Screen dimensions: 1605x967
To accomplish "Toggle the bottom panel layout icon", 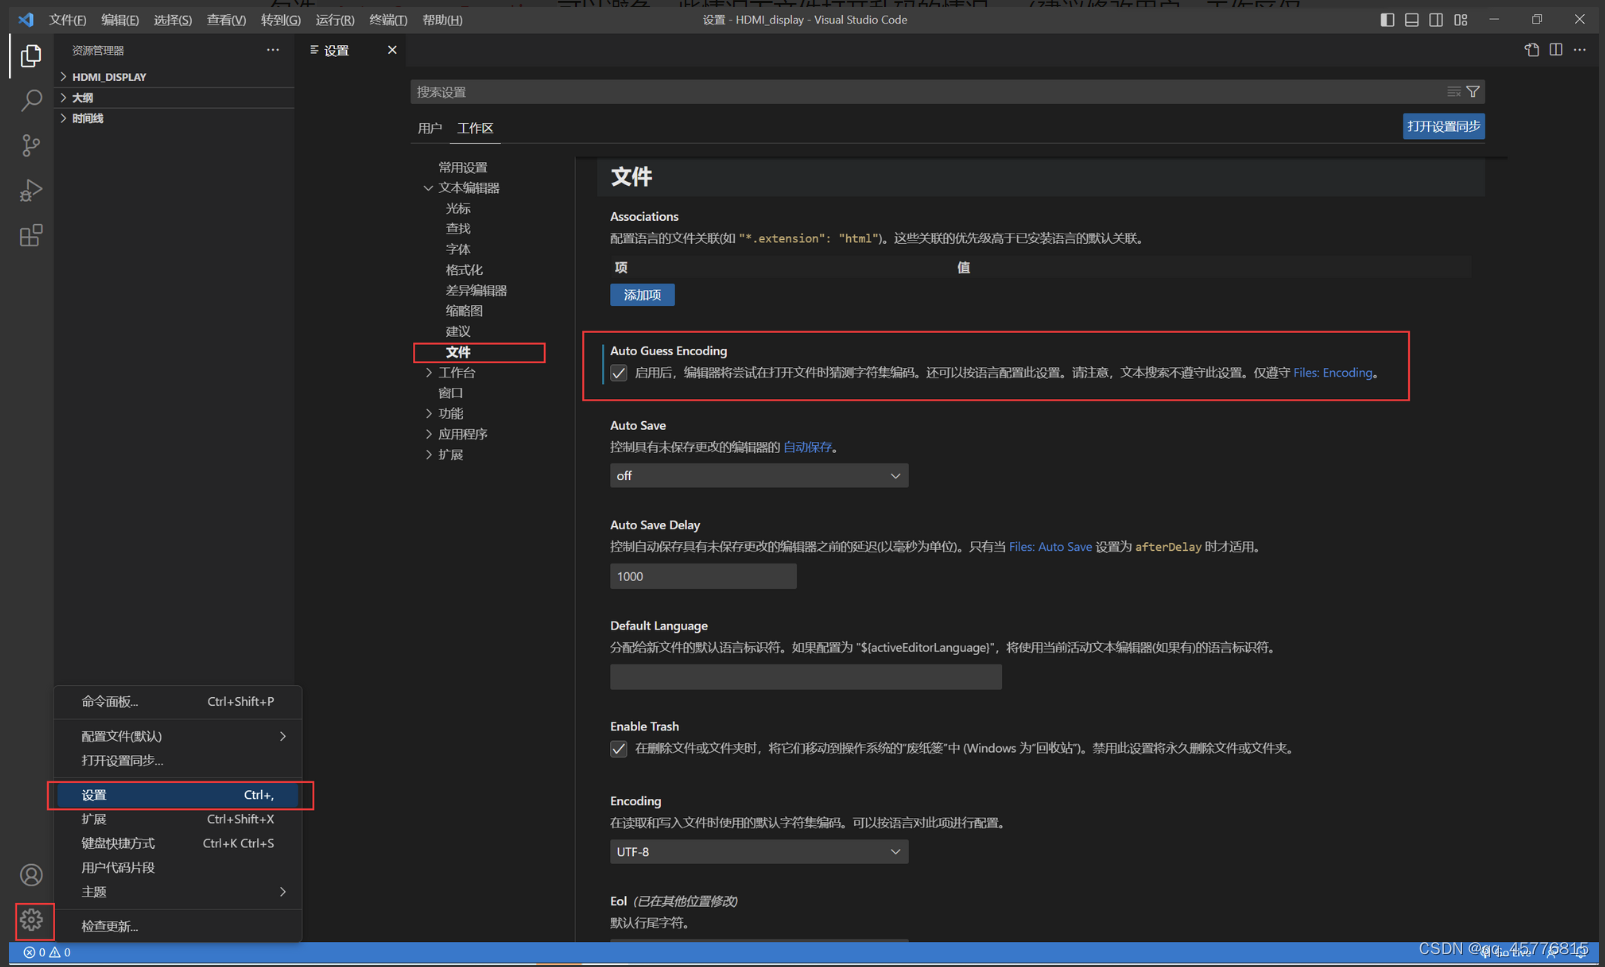I will click(x=1412, y=20).
